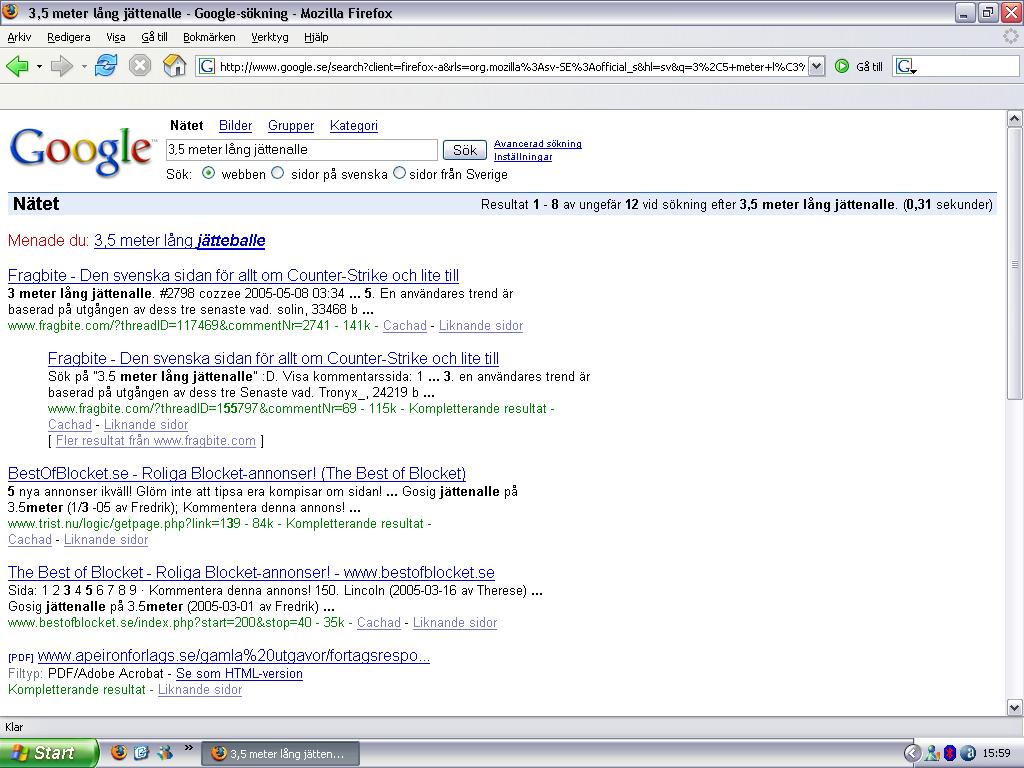Go to the Home page icon
The image size is (1024, 768).
pyautogui.click(x=174, y=66)
